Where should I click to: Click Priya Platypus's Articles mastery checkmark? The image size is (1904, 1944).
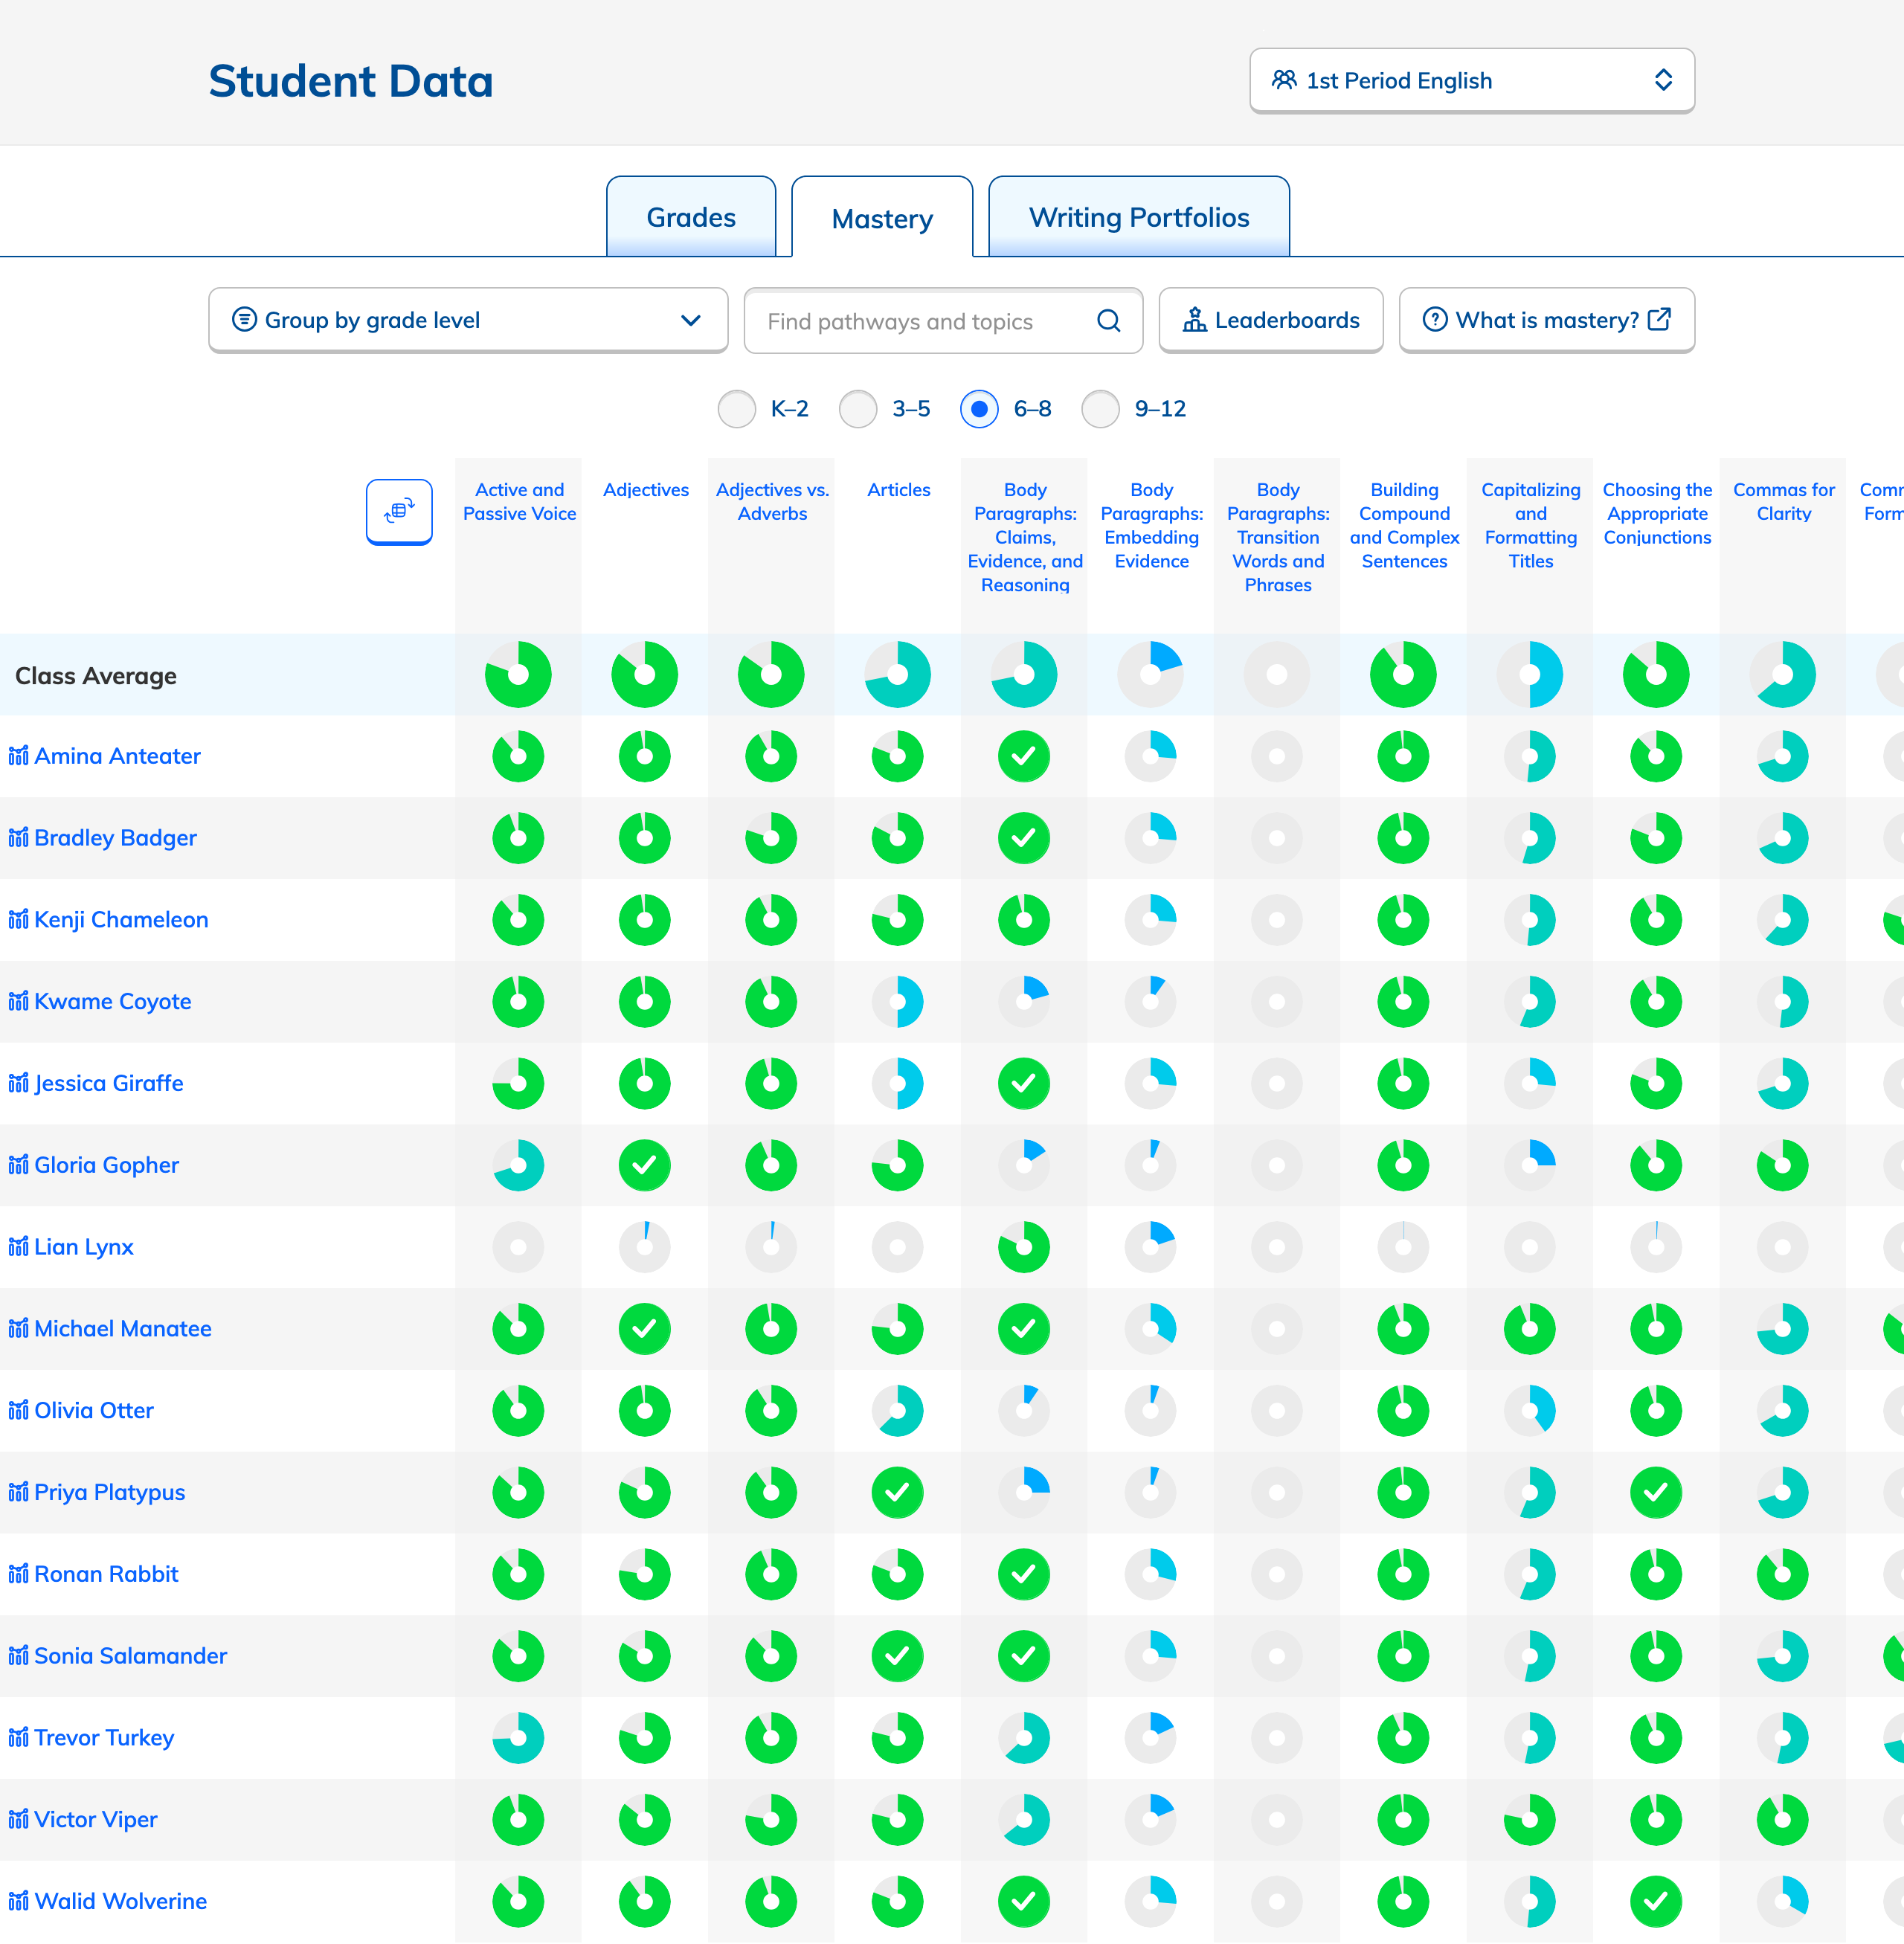pos(897,1492)
